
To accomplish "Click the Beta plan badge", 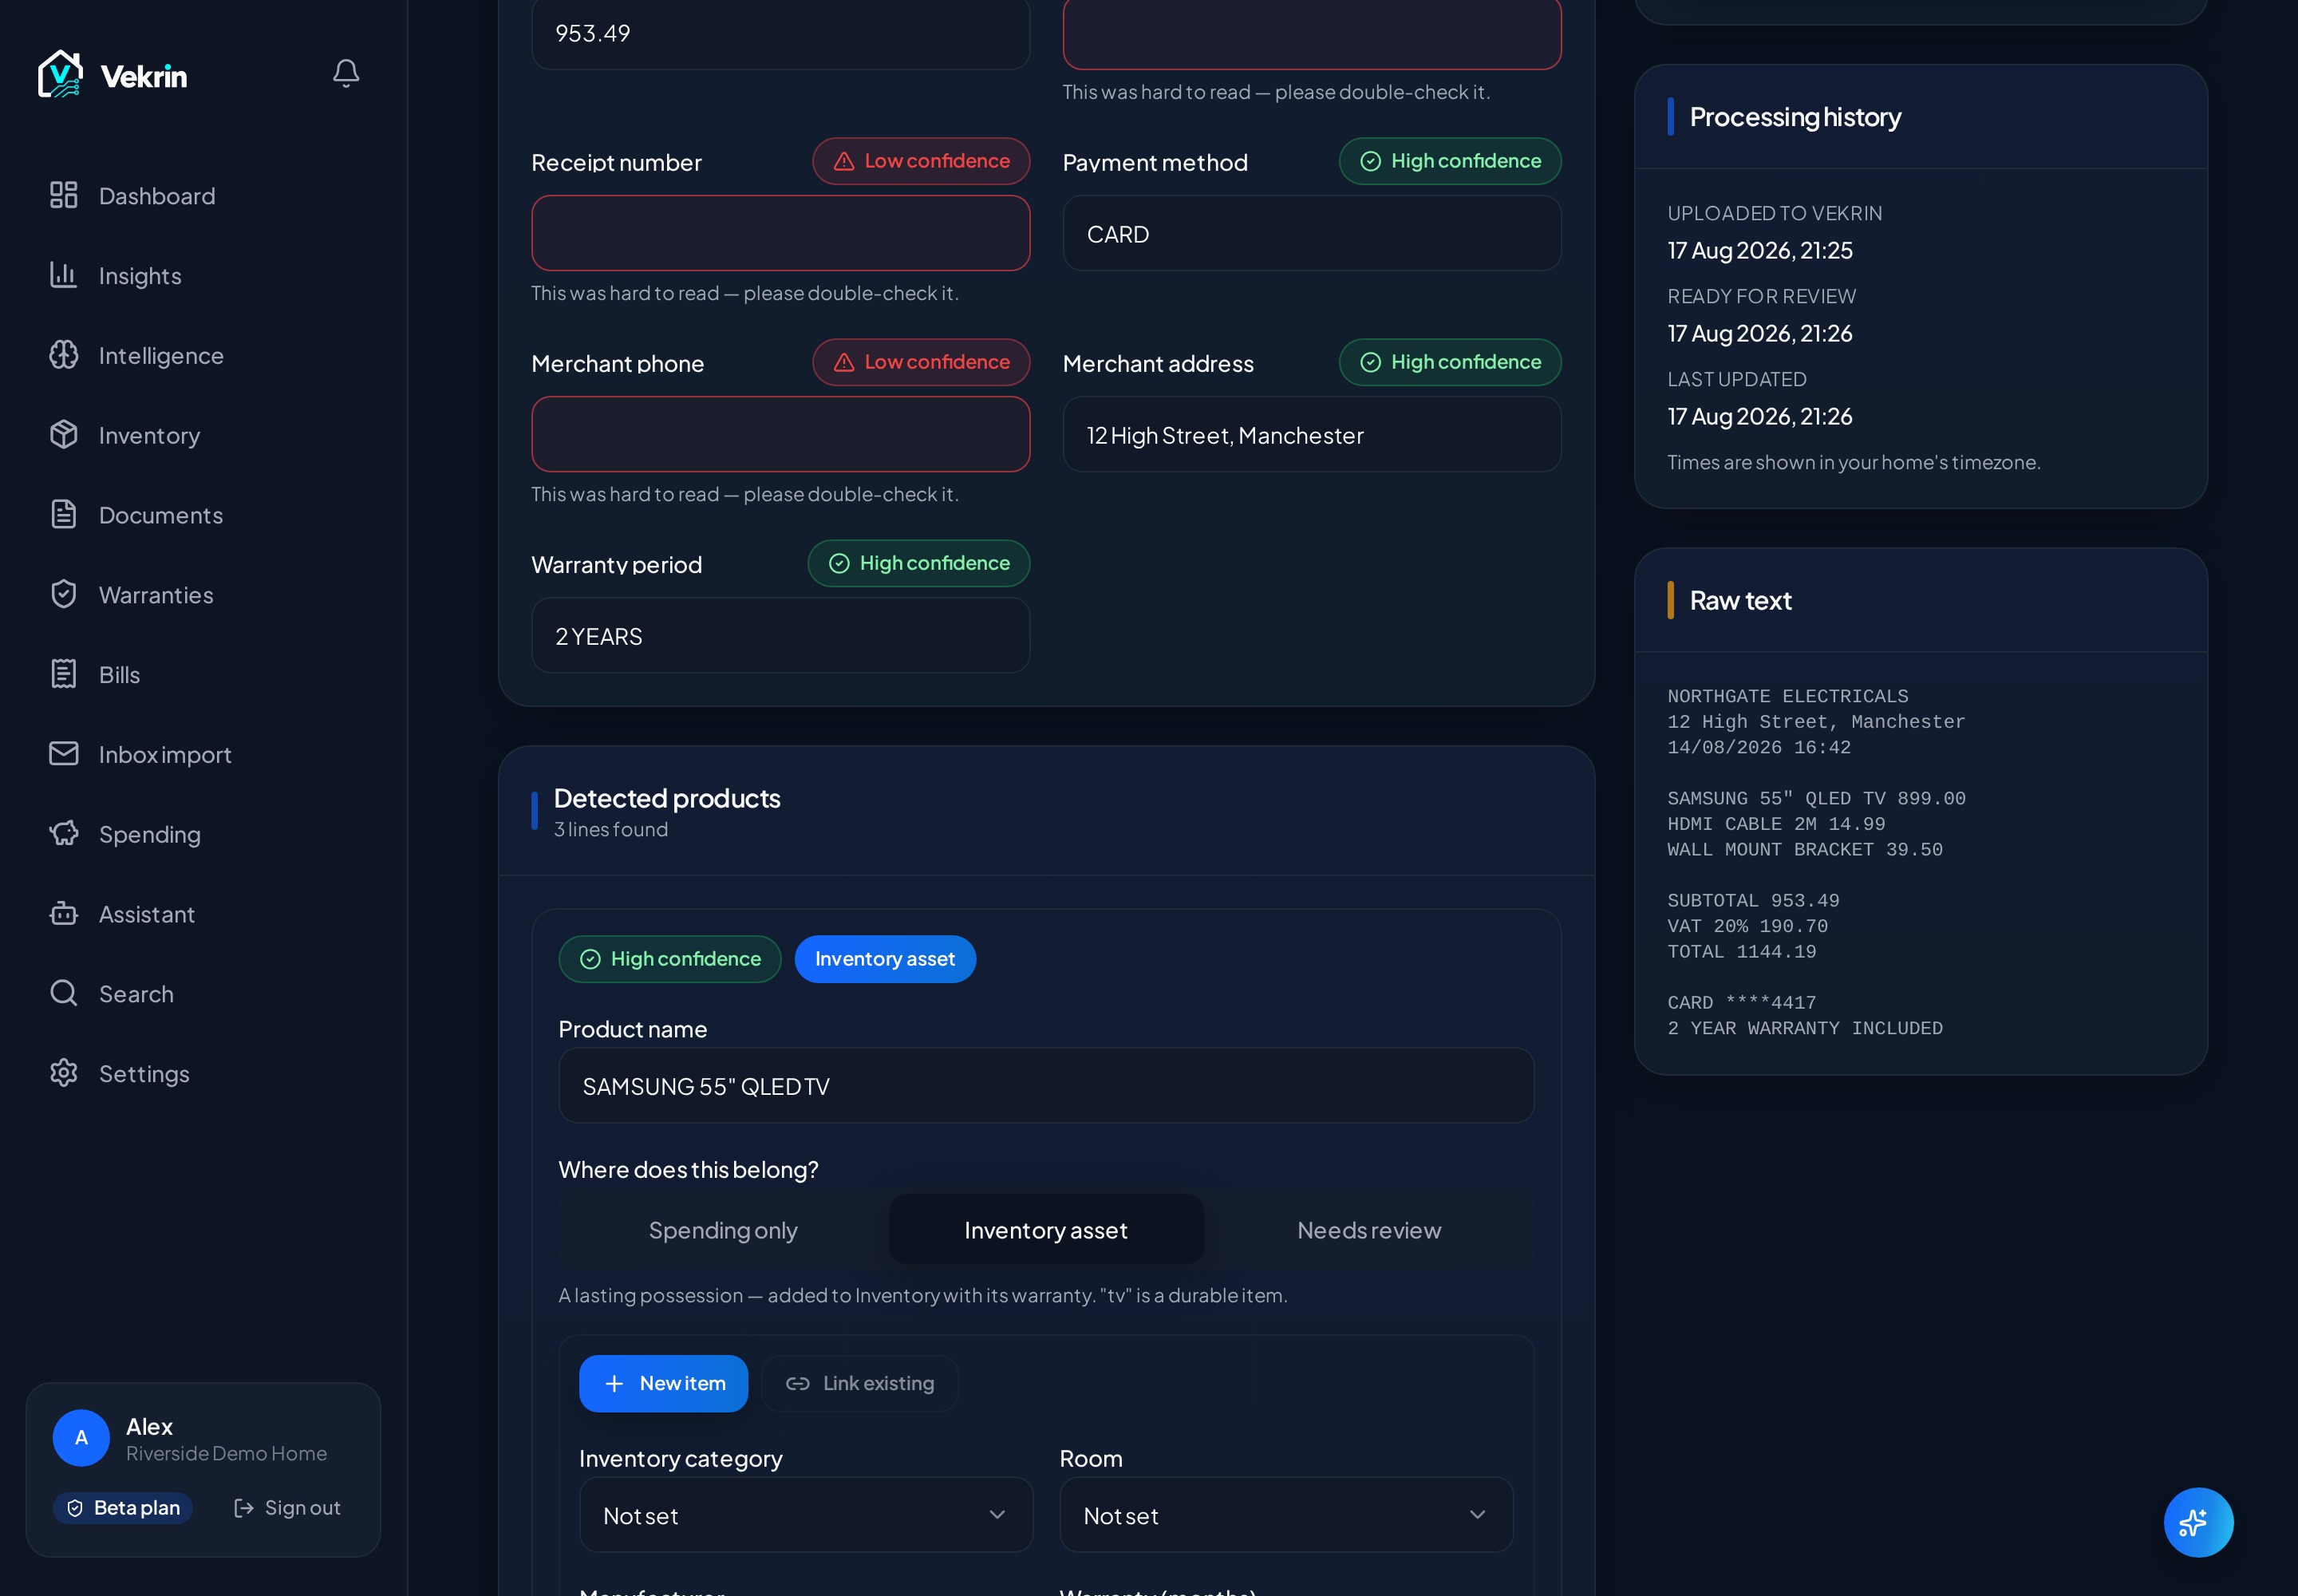I will (x=123, y=1508).
